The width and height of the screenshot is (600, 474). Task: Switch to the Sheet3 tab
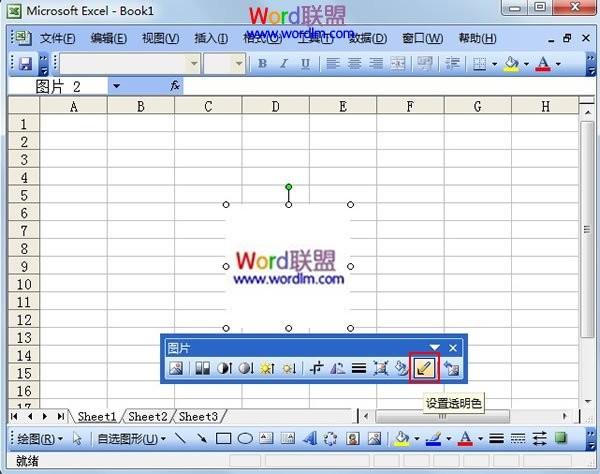[x=198, y=416]
